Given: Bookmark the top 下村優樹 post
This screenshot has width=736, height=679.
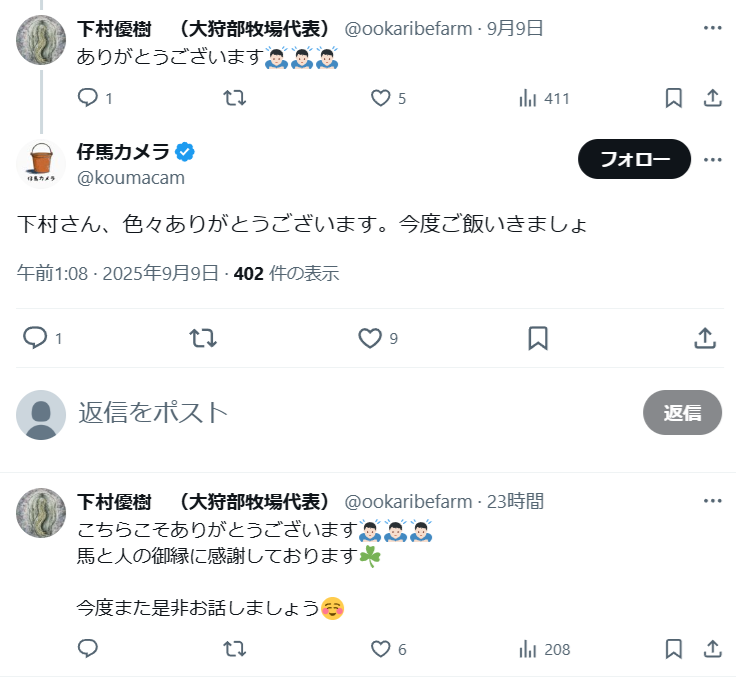Looking at the screenshot, I should point(673,98).
